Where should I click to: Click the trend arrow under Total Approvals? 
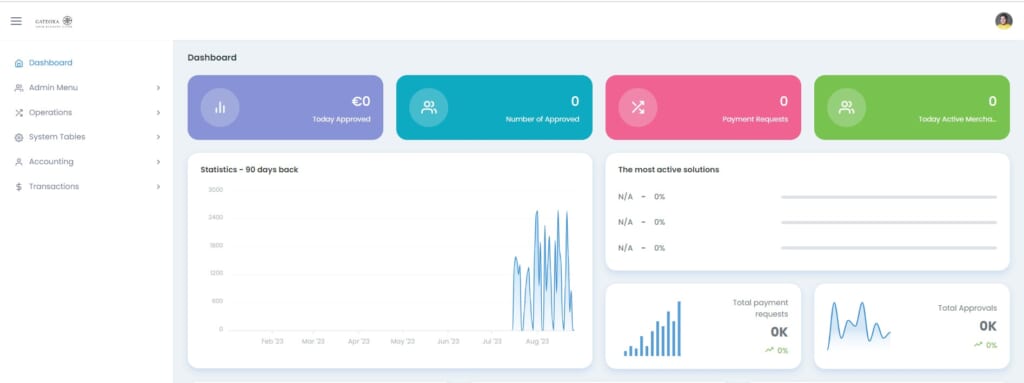978,344
